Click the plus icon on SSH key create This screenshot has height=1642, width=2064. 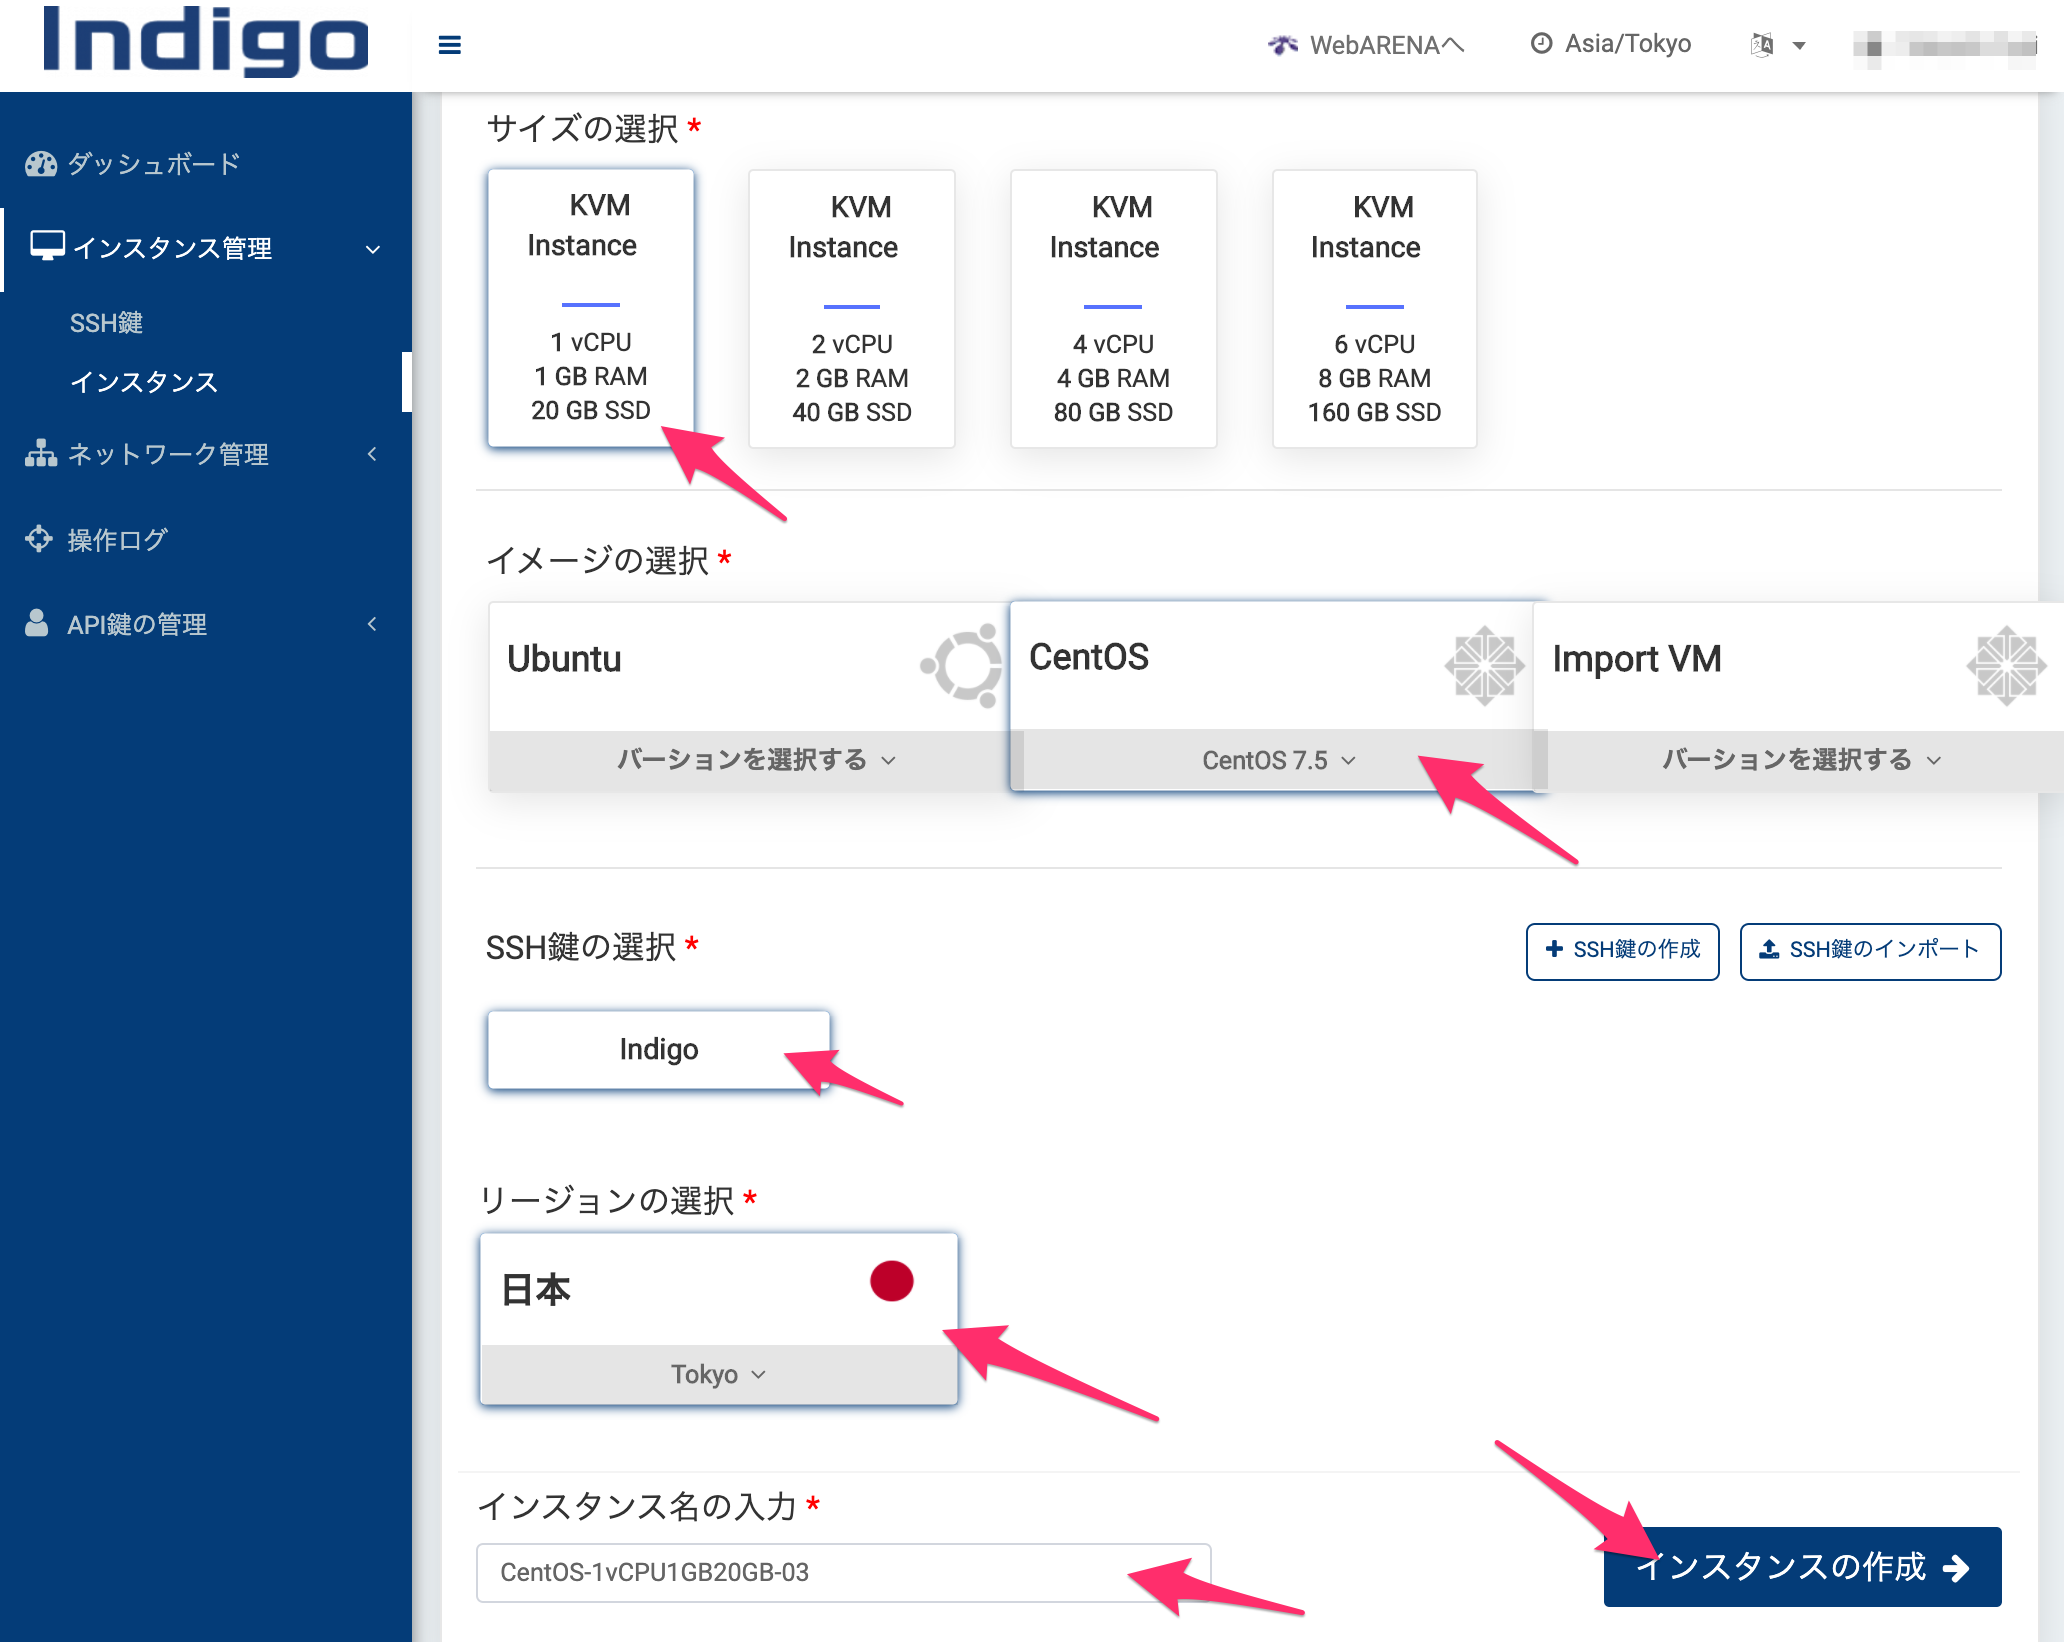click(1554, 949)
